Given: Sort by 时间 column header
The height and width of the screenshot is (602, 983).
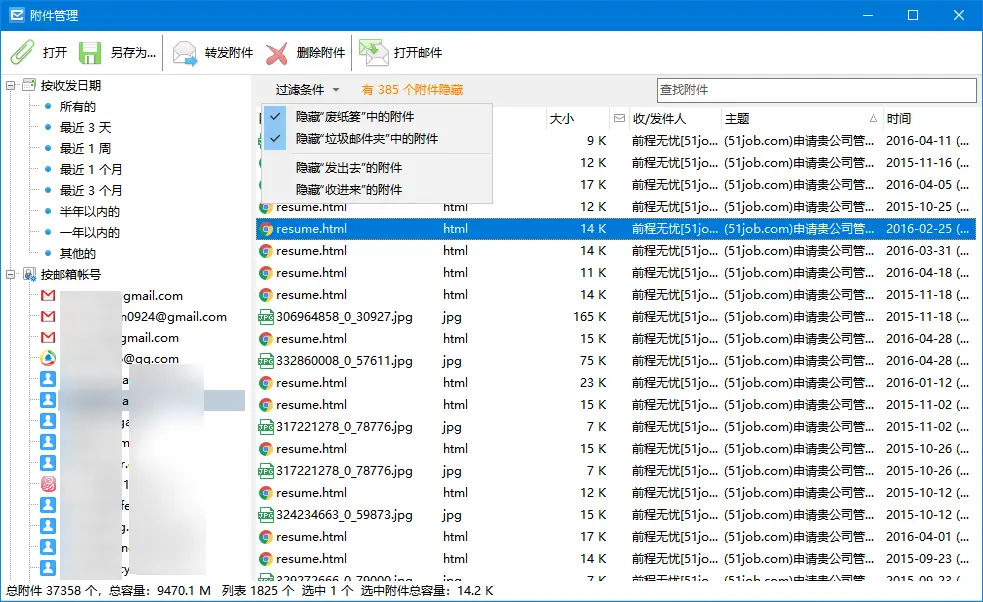Looking at the screenshot, I should (x=898, y=119).
